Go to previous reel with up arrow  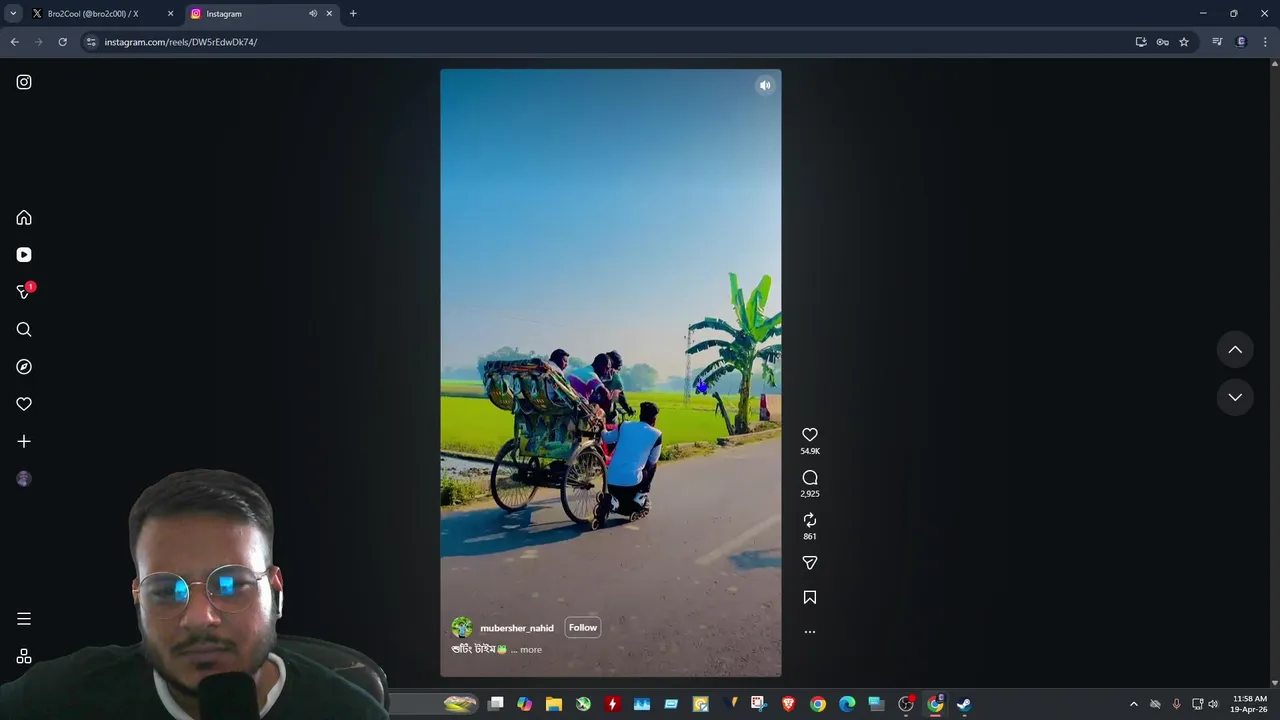pyautogui.click(x=1235, y=350)
